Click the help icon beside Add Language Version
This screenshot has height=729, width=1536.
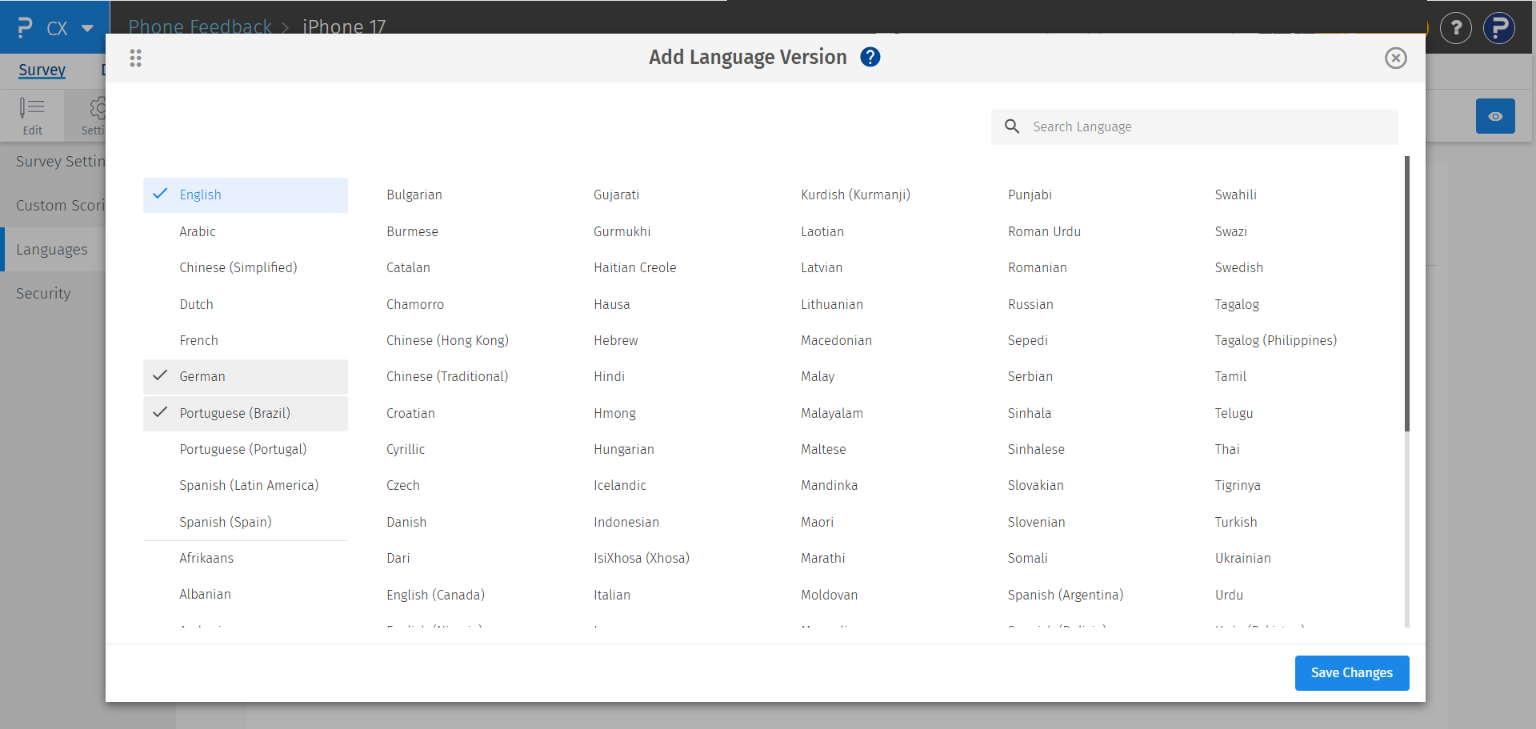870,57
